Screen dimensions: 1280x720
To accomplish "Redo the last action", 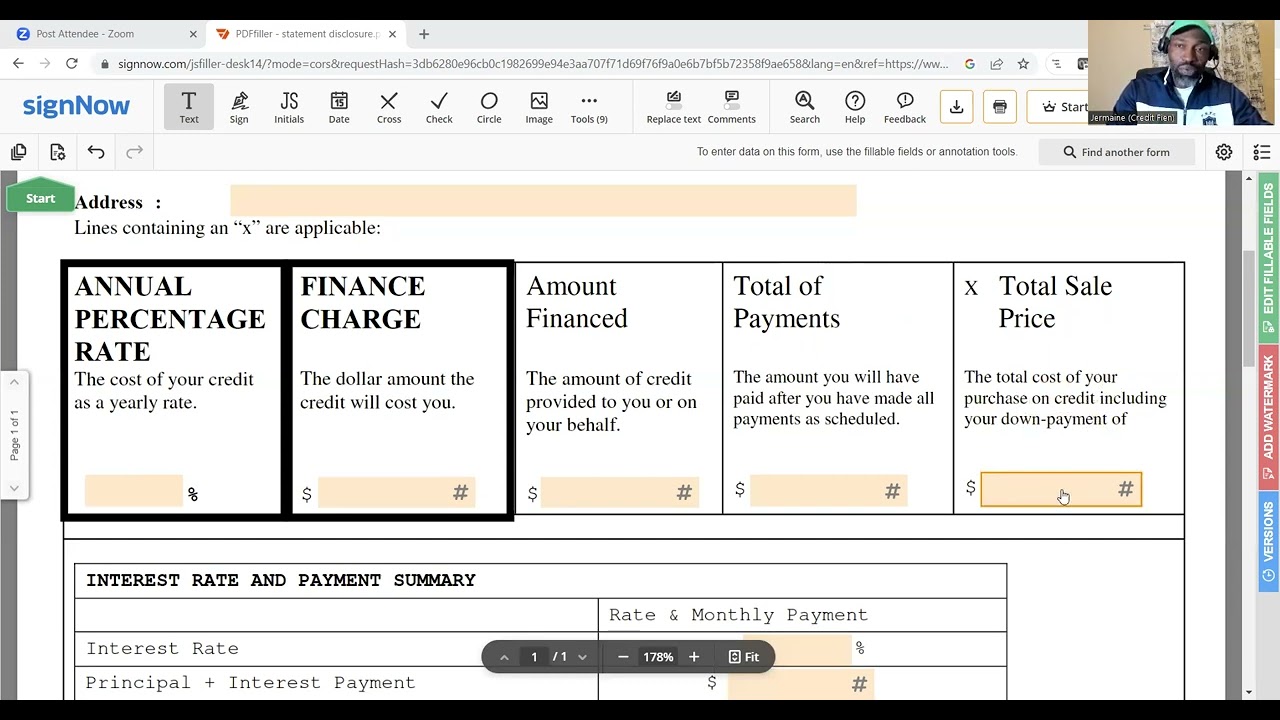I will [134, 152].
